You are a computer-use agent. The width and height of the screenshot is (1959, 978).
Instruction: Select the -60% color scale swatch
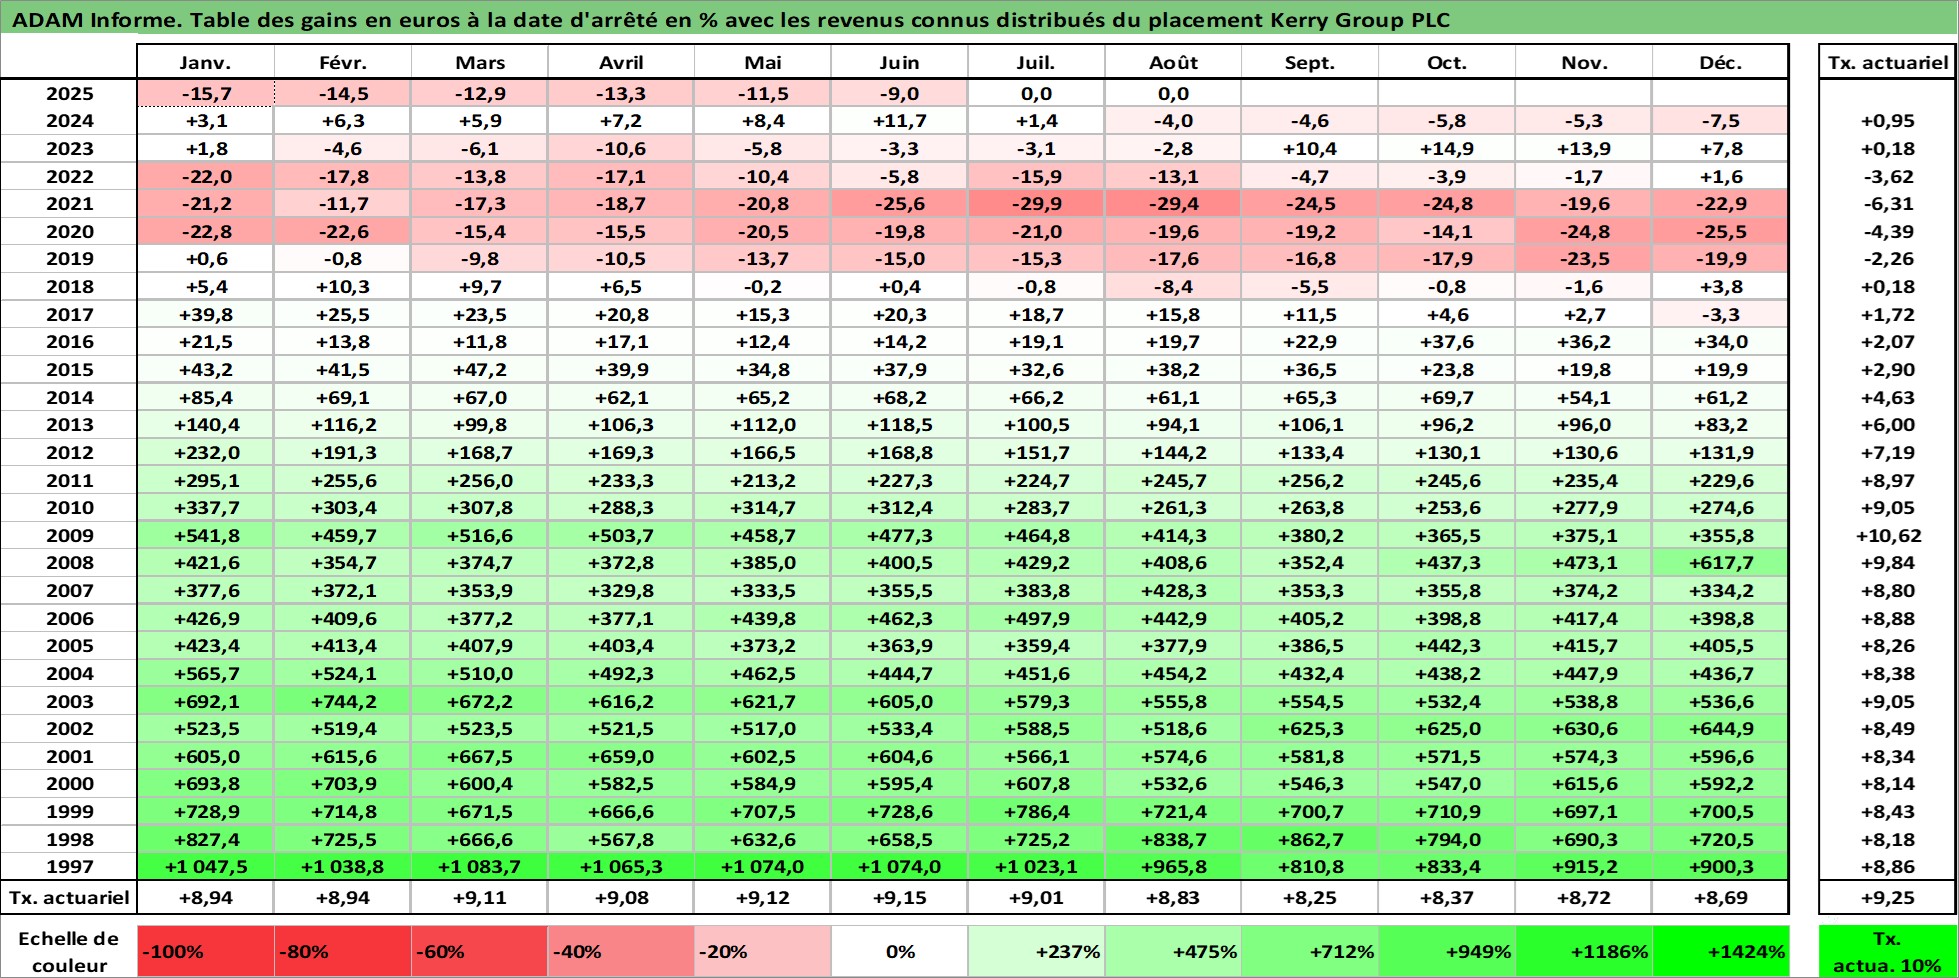point(479,951)
